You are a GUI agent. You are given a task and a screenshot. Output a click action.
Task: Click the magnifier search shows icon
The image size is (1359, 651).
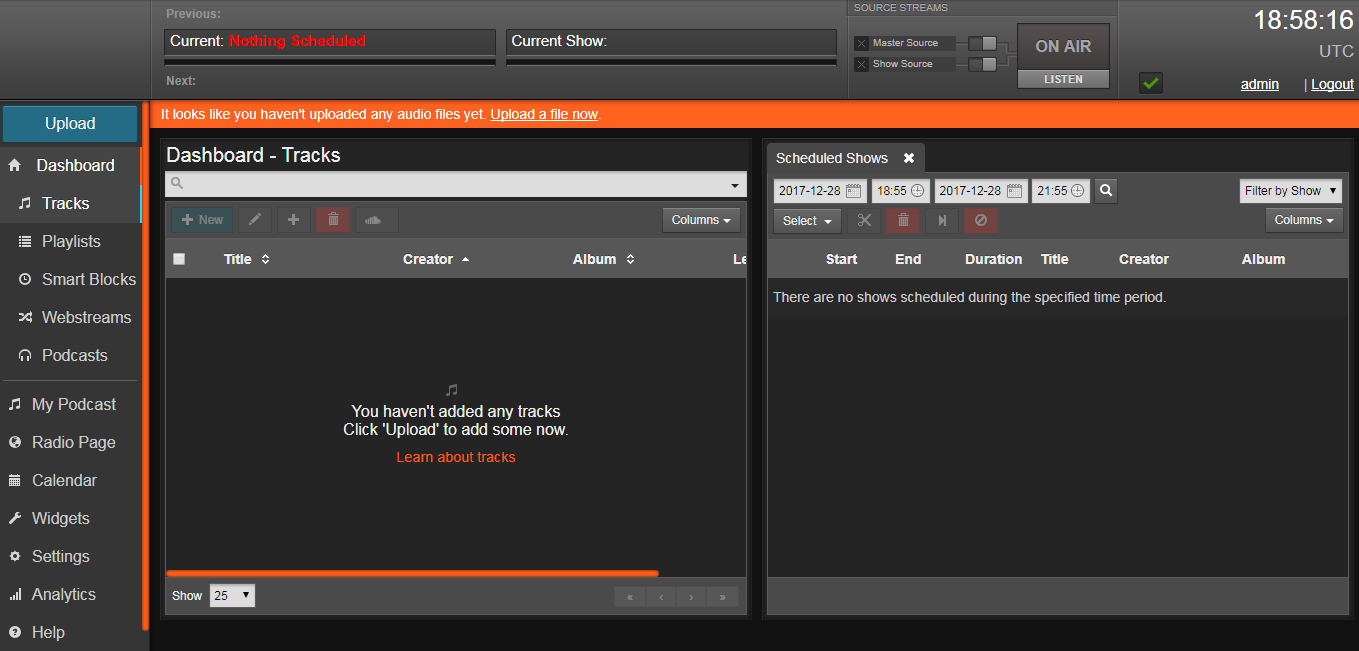click(x=1105, y=191)
